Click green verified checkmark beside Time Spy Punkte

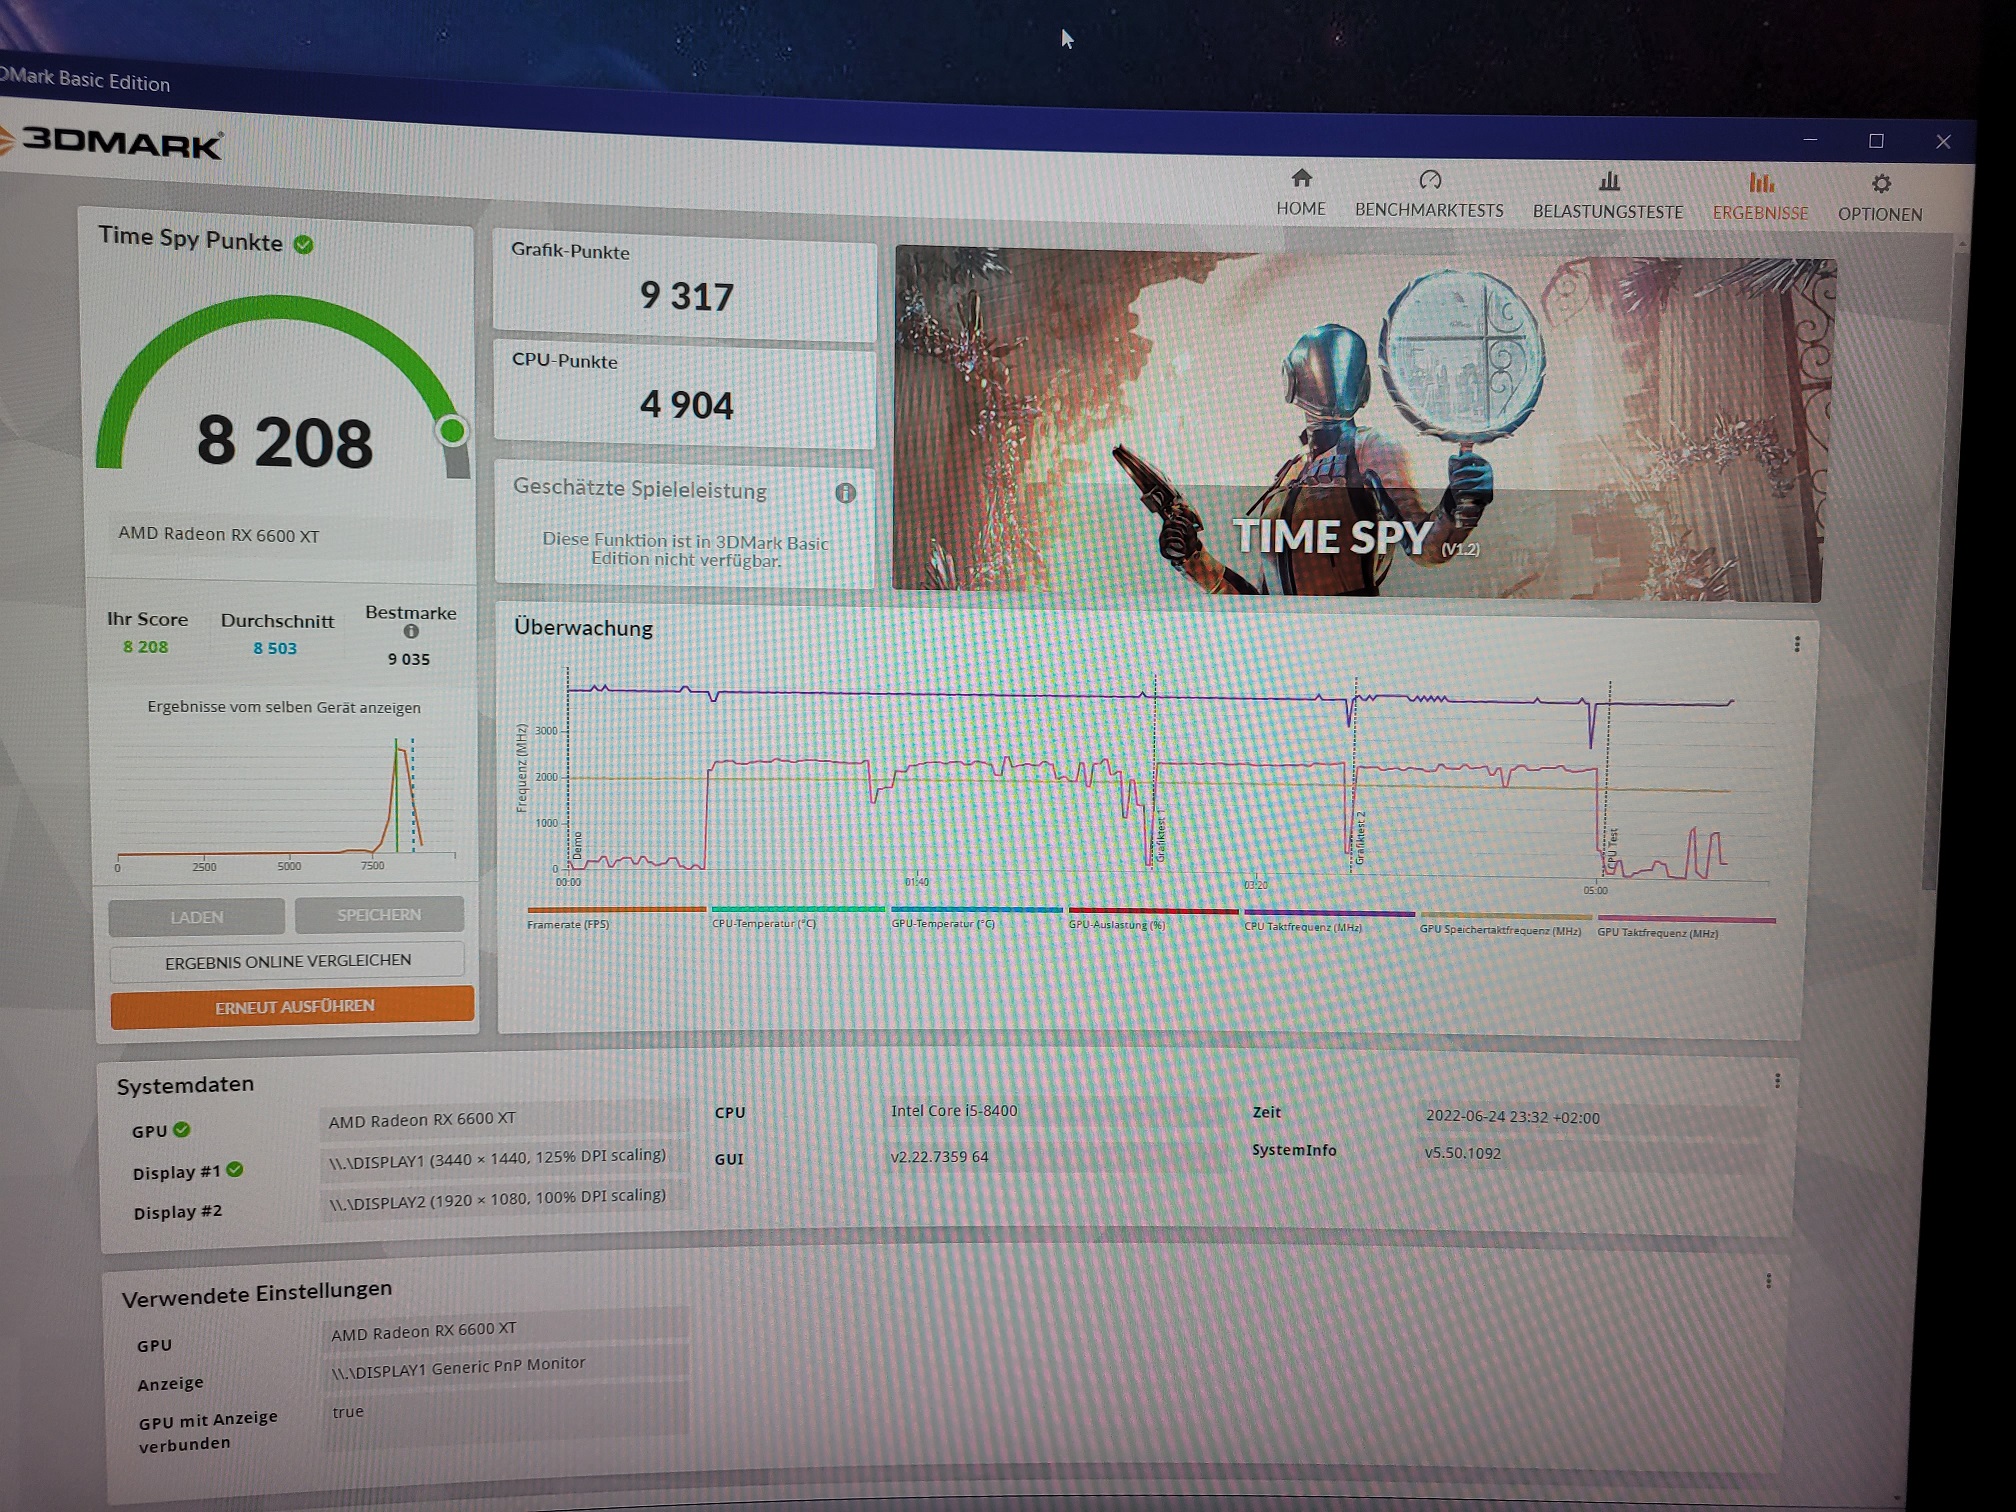click(304, 245)
